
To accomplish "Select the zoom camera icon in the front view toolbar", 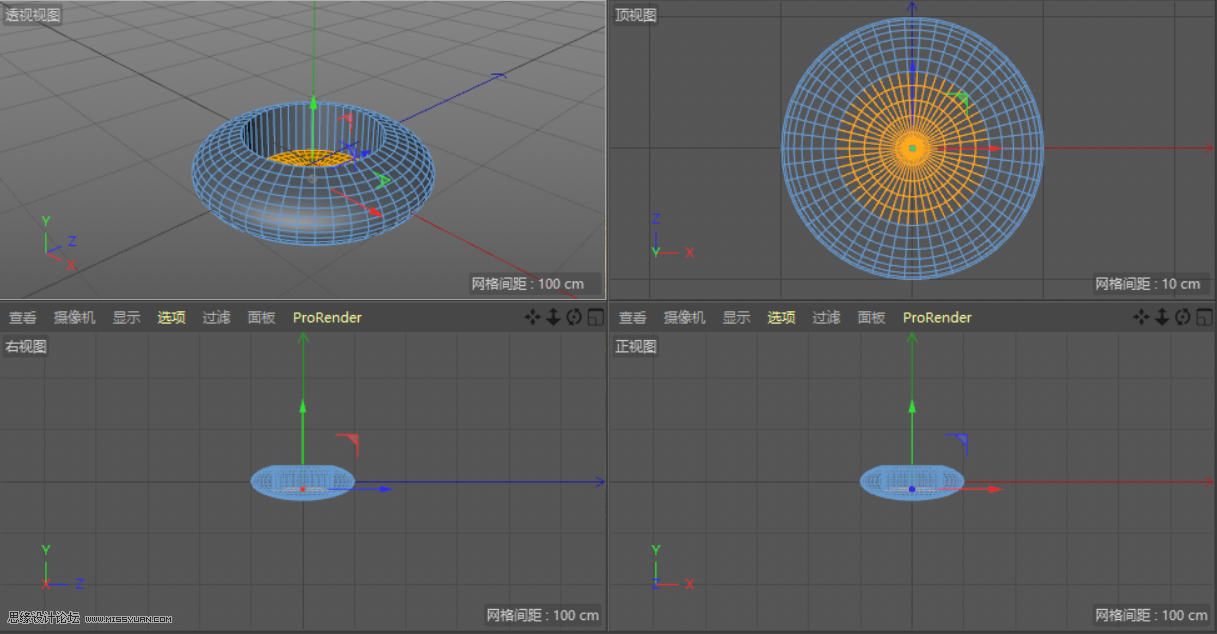I will 1160,317.
